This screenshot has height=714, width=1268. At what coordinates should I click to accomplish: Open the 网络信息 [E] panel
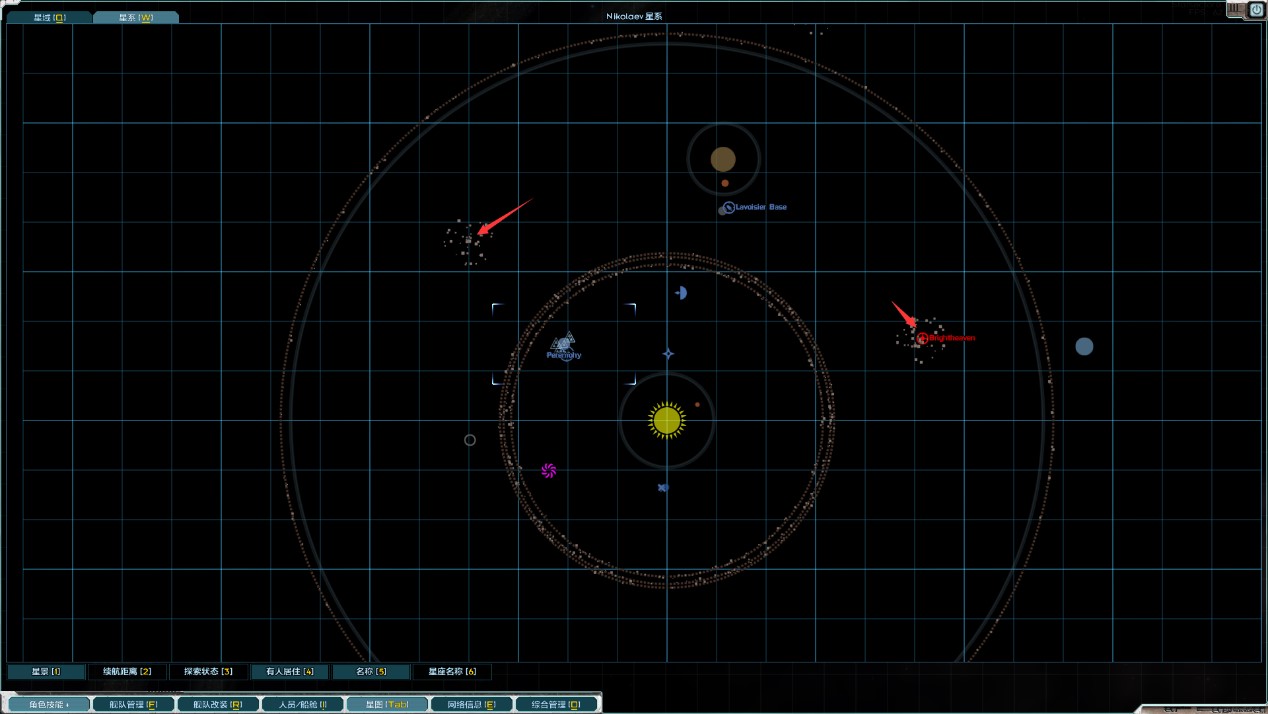(472, 704)
